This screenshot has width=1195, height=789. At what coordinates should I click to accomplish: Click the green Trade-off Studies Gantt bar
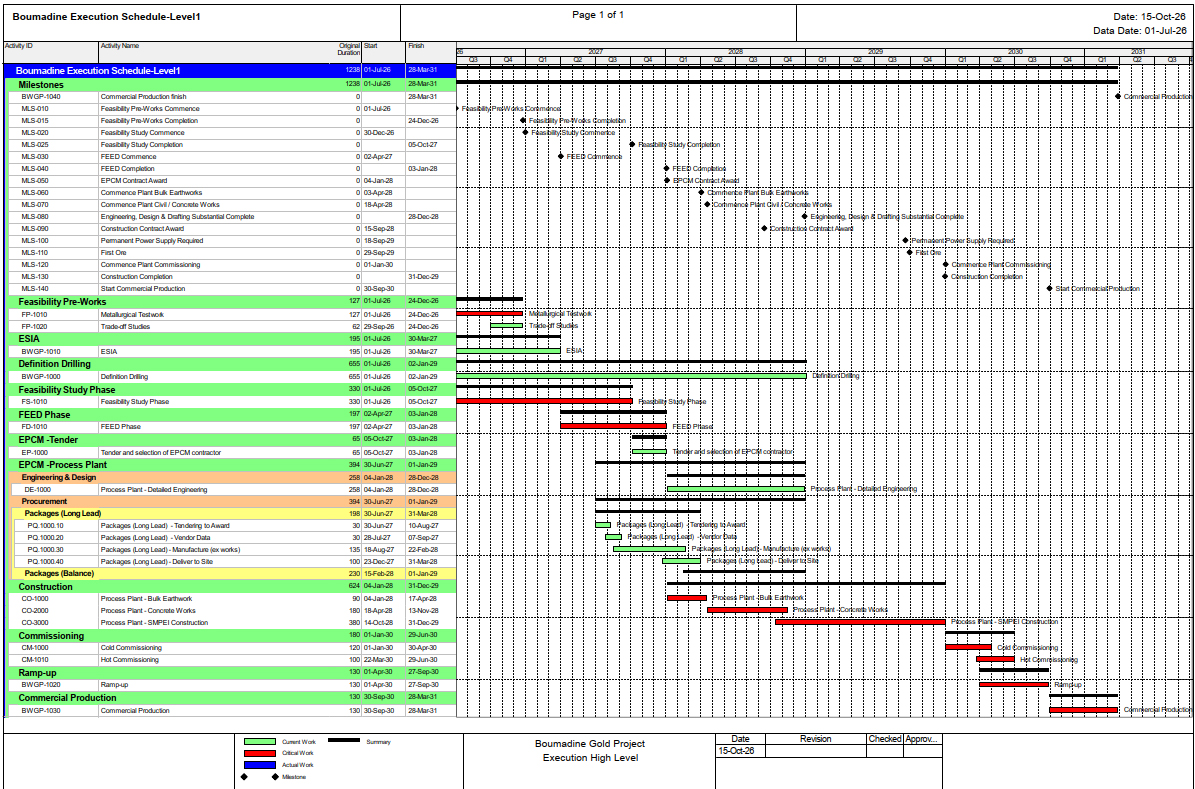click(x=506, y=326)
